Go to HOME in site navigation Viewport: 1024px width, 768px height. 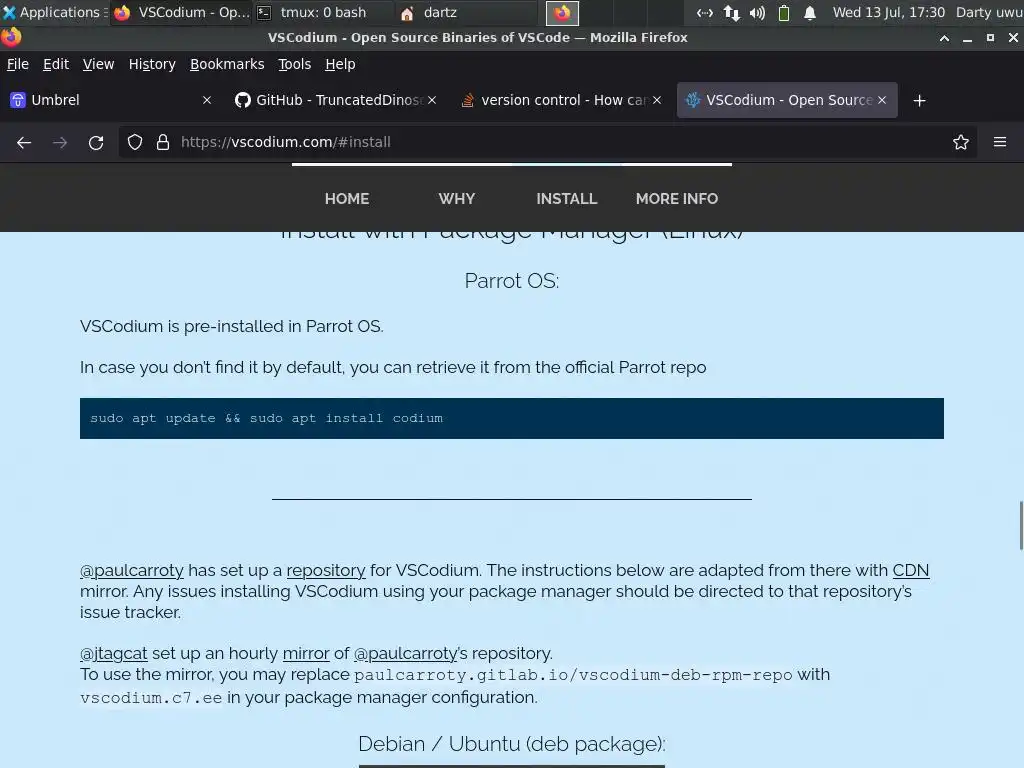tap(347, 199)
